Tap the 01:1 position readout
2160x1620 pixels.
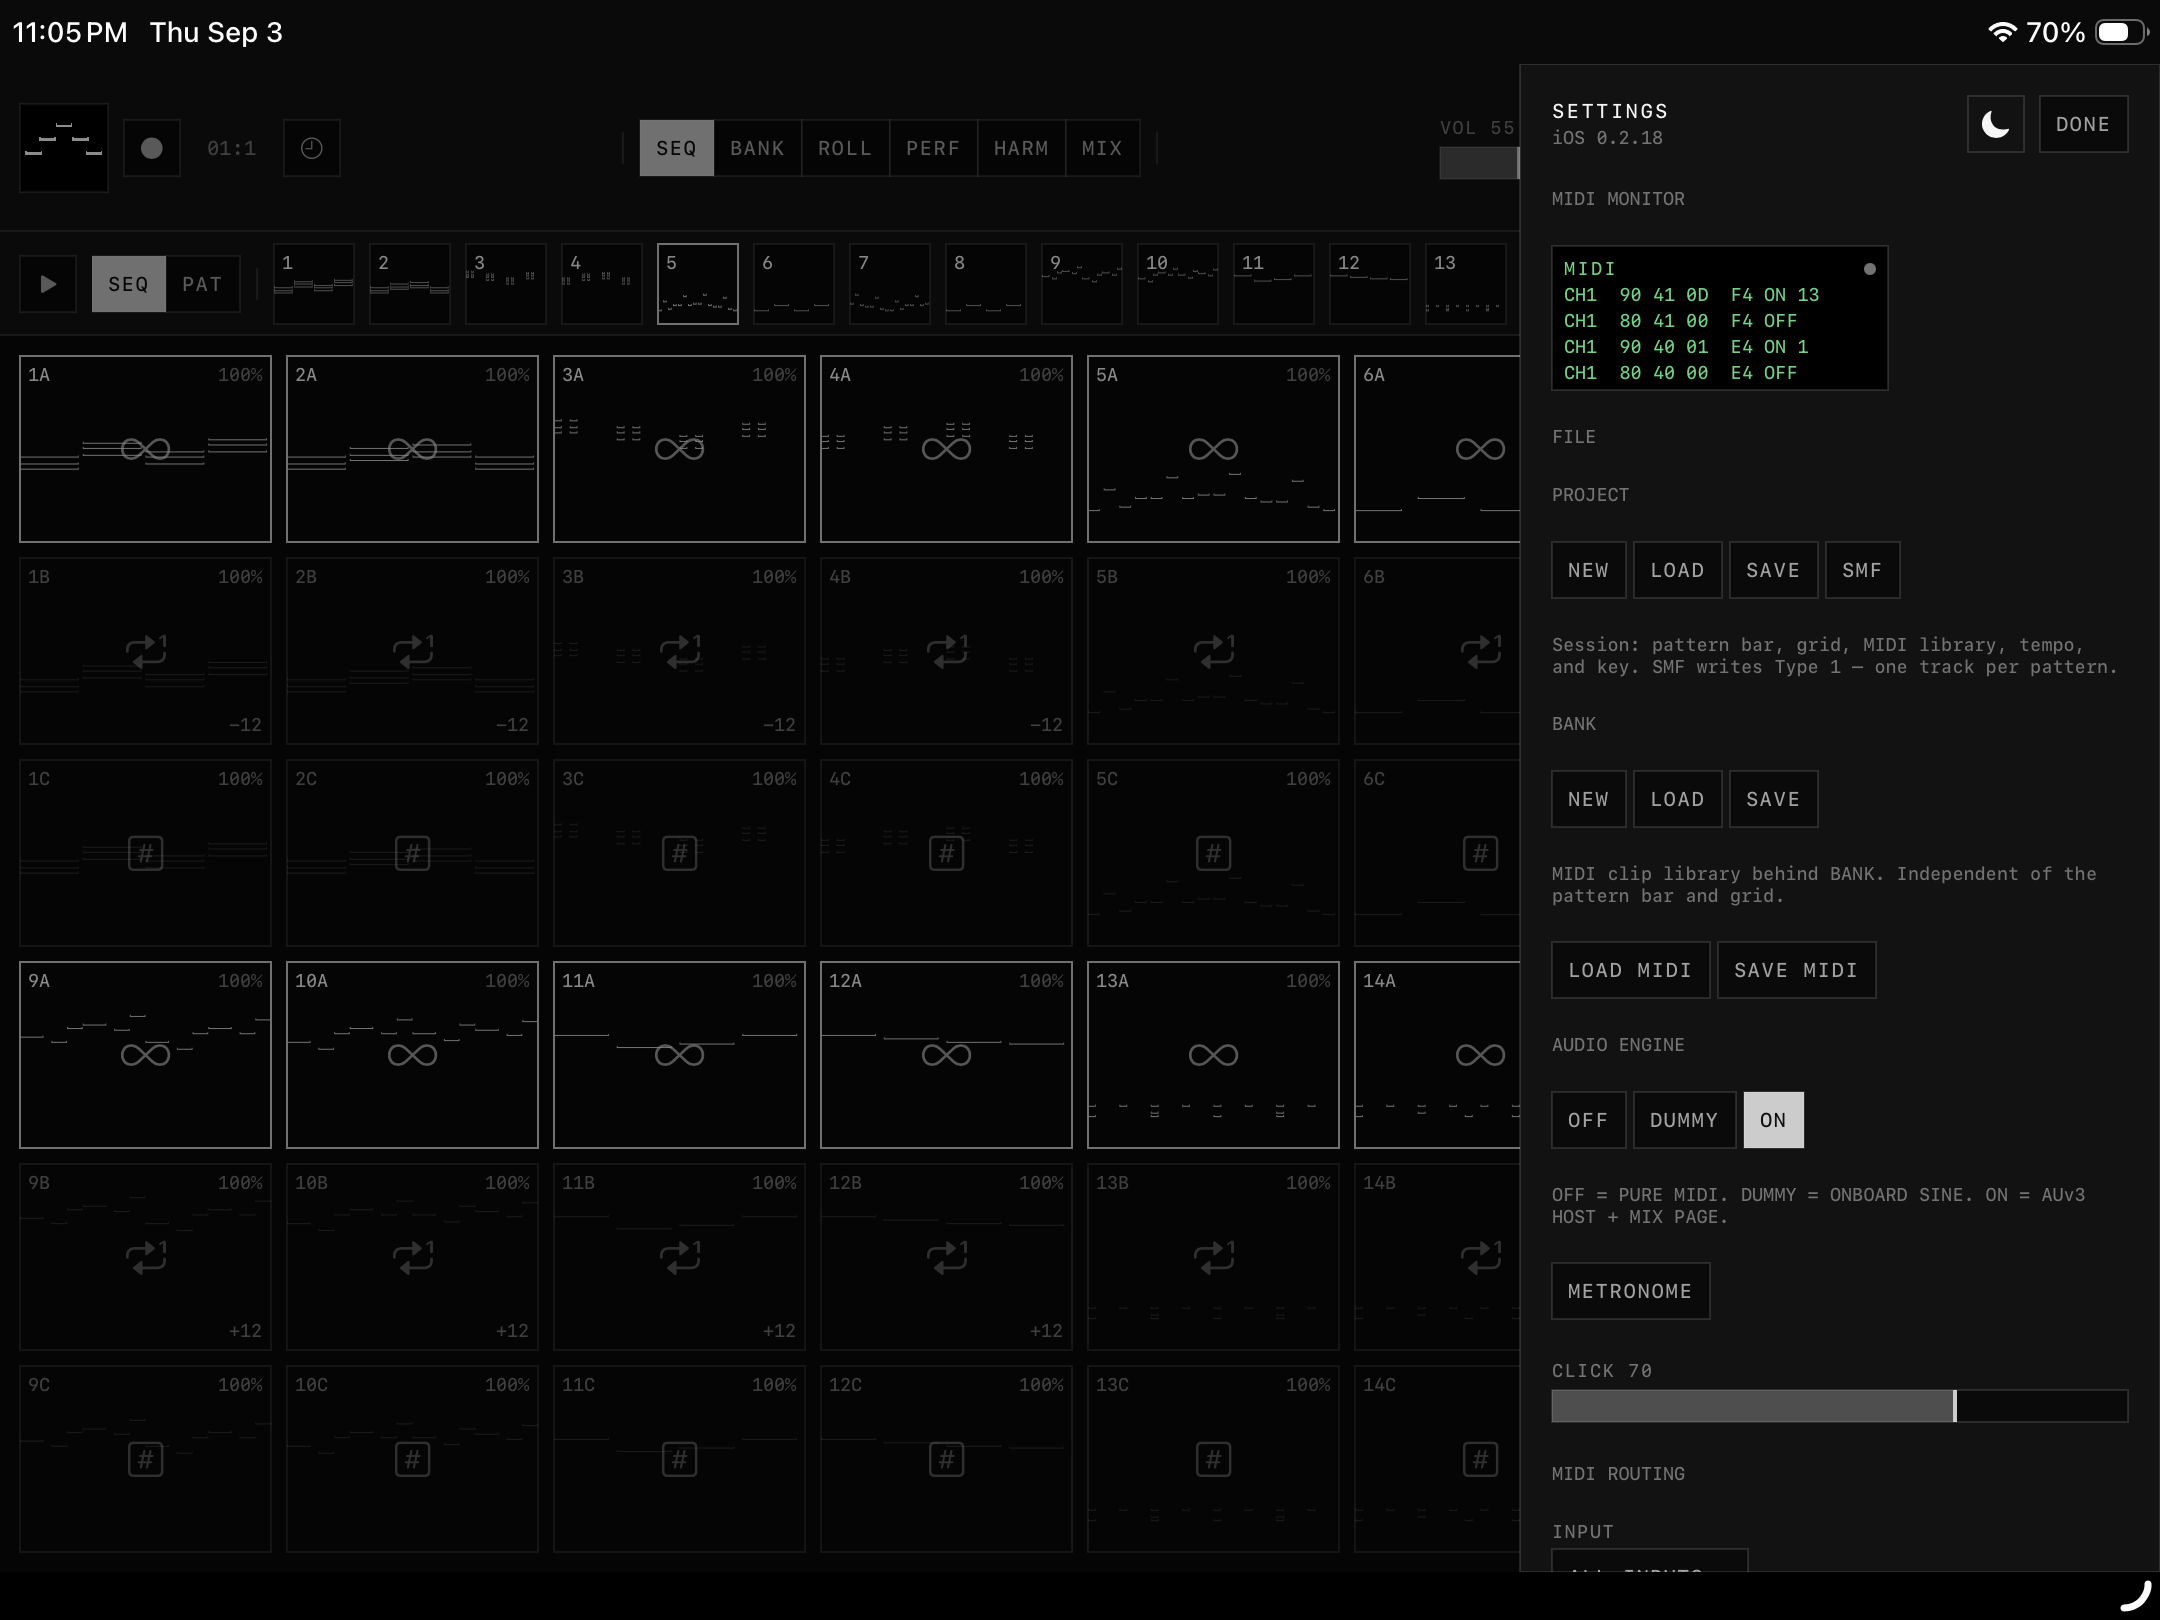tap(231, 148)
